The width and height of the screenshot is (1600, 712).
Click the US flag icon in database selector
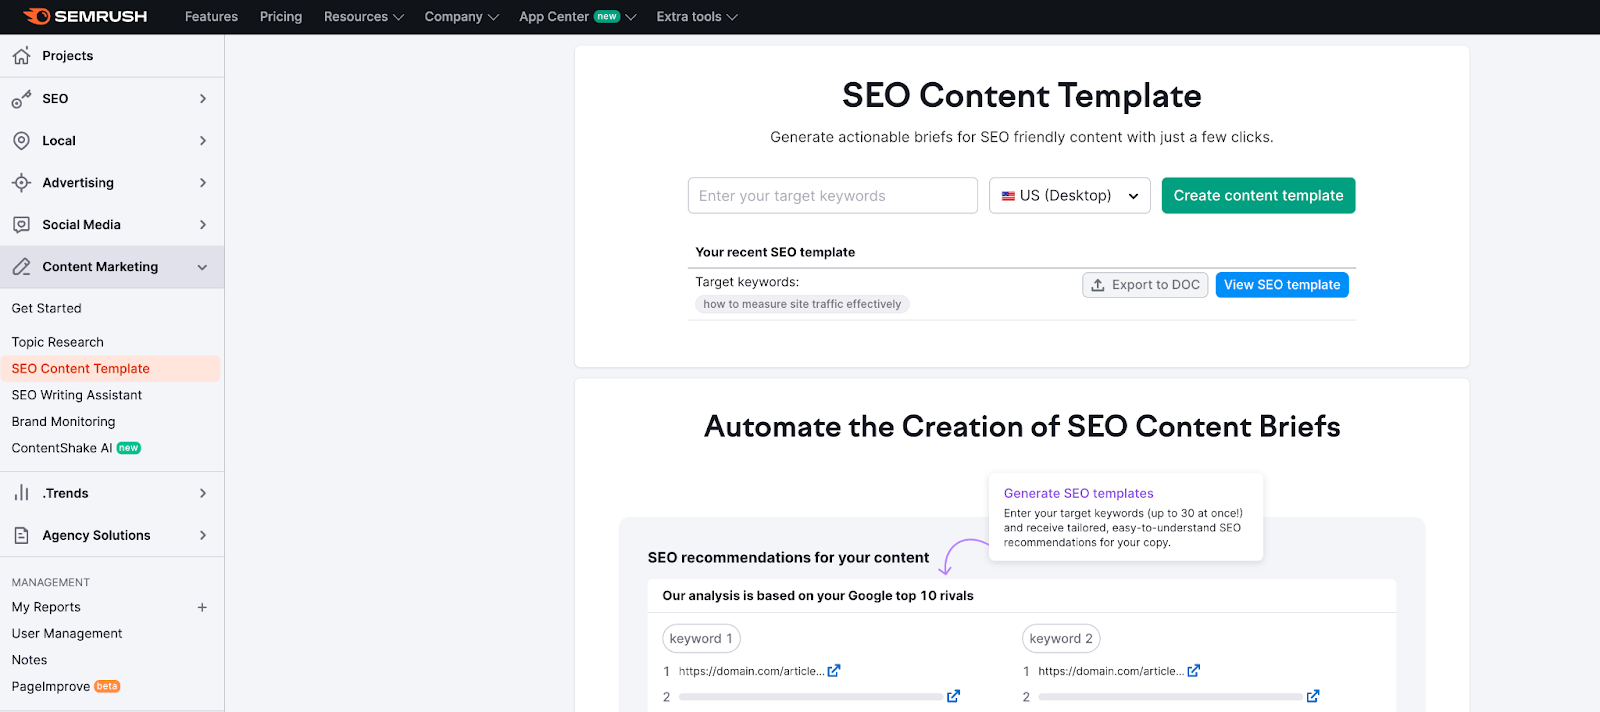(1008, 196)
